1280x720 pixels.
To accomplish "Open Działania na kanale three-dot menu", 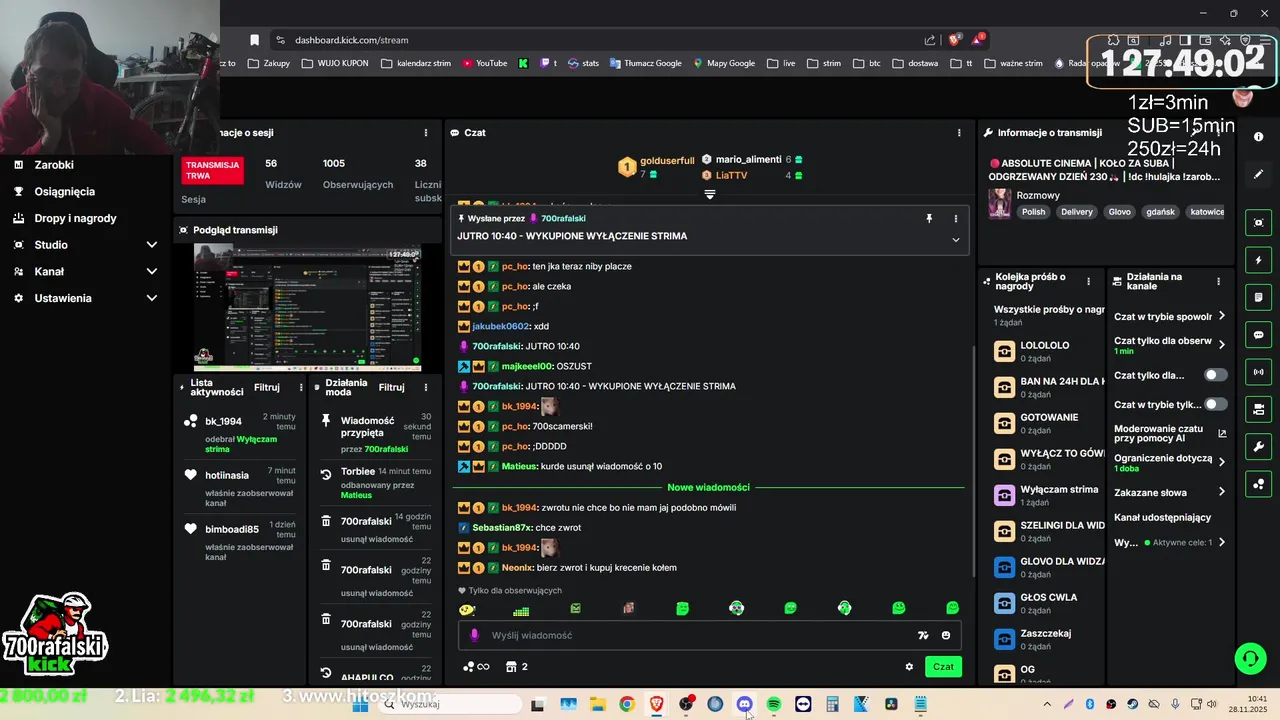I will 1218,281.
